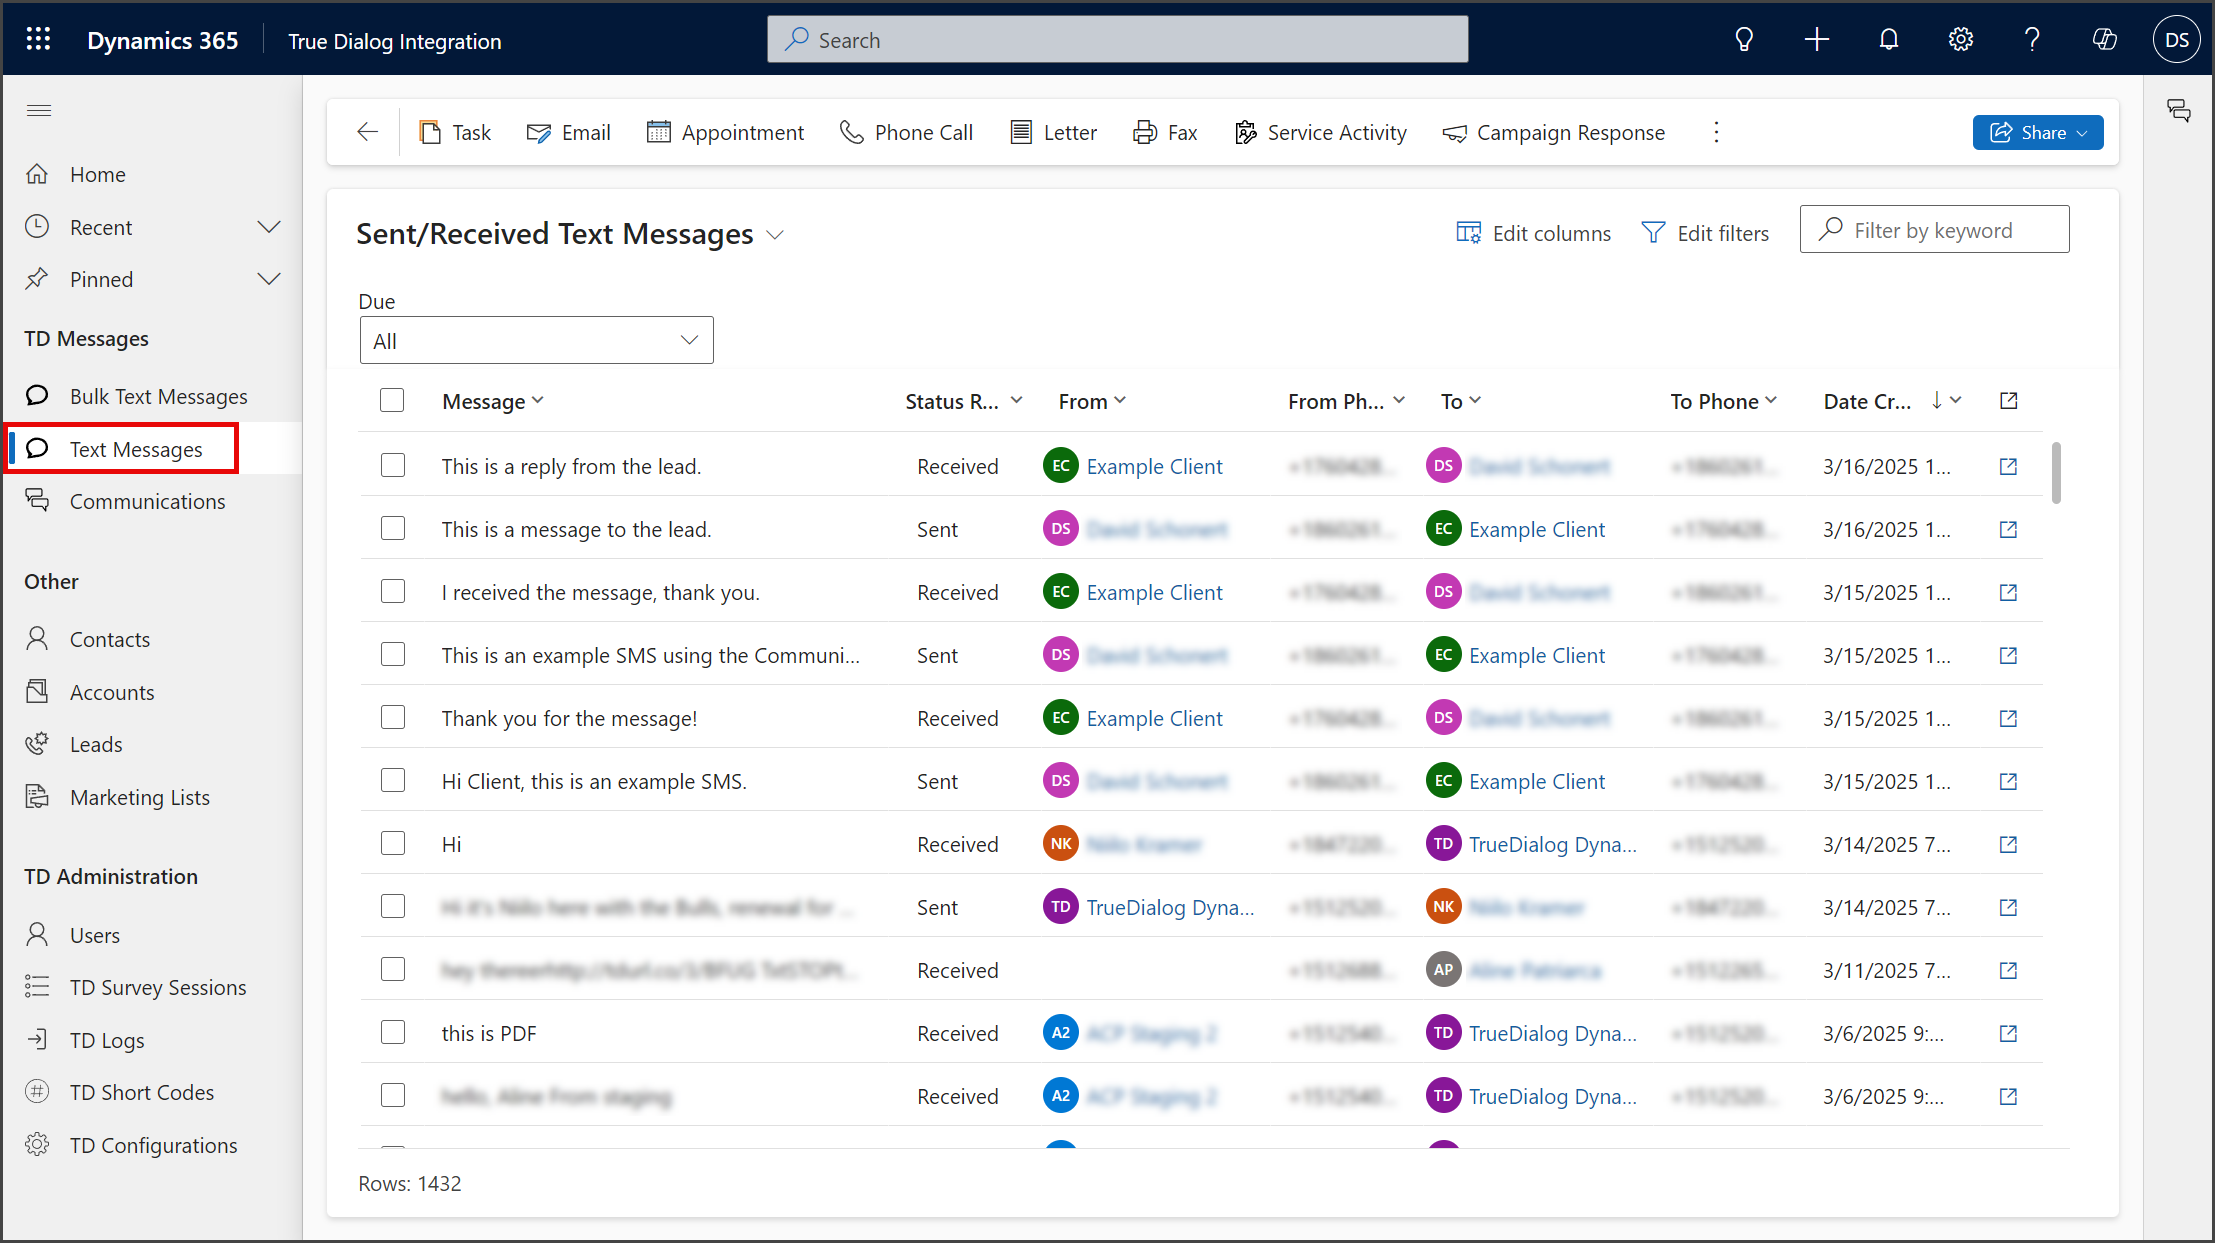The height and width of the screenshot is (1243, 2215).
Task: Open the app launcher waffle icon
Action: (38, 40)
